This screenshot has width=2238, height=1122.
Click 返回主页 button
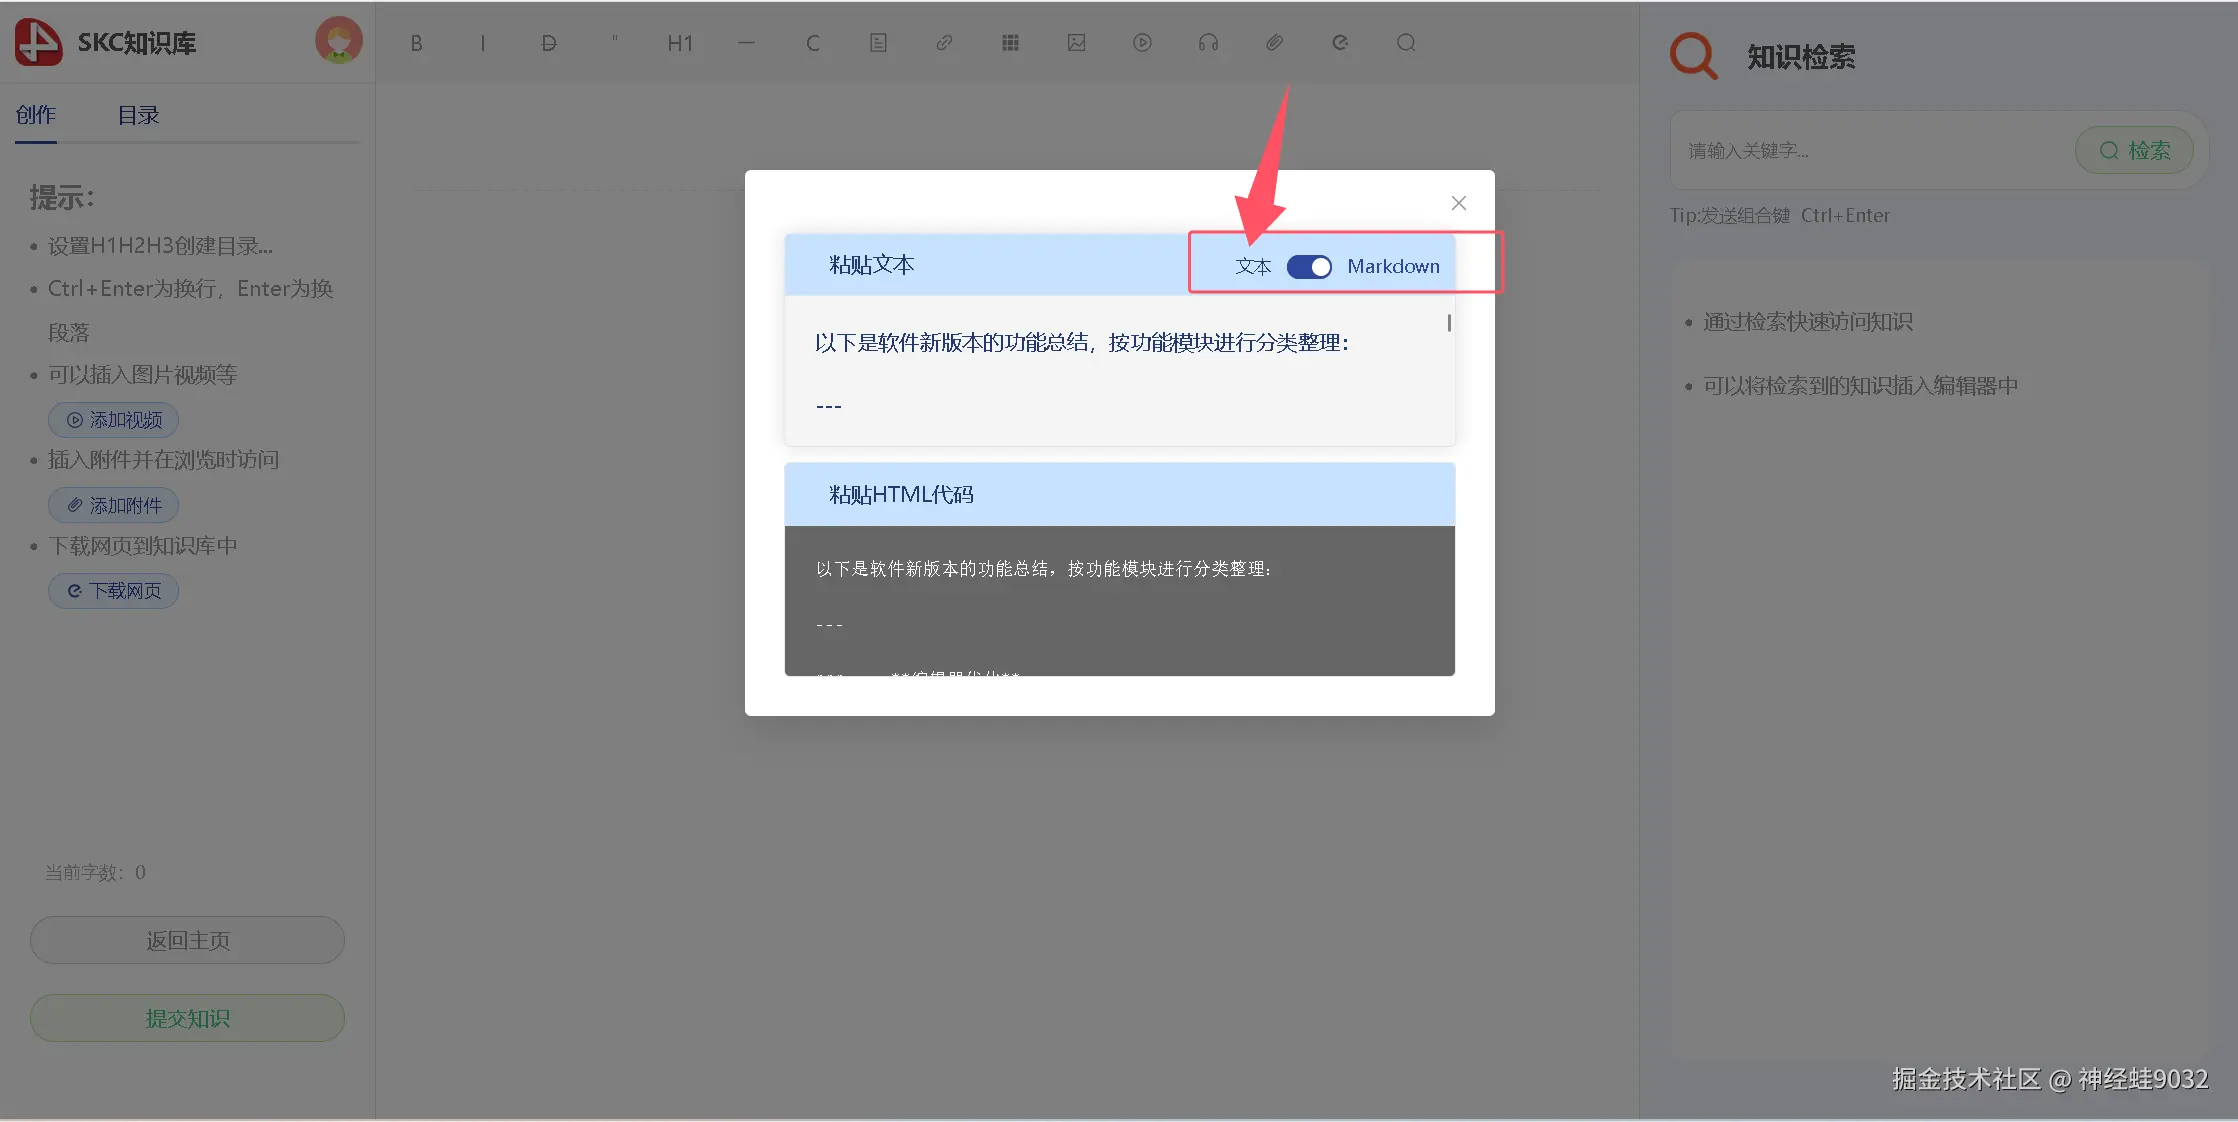pyautogui.click(x=187, y=940)
